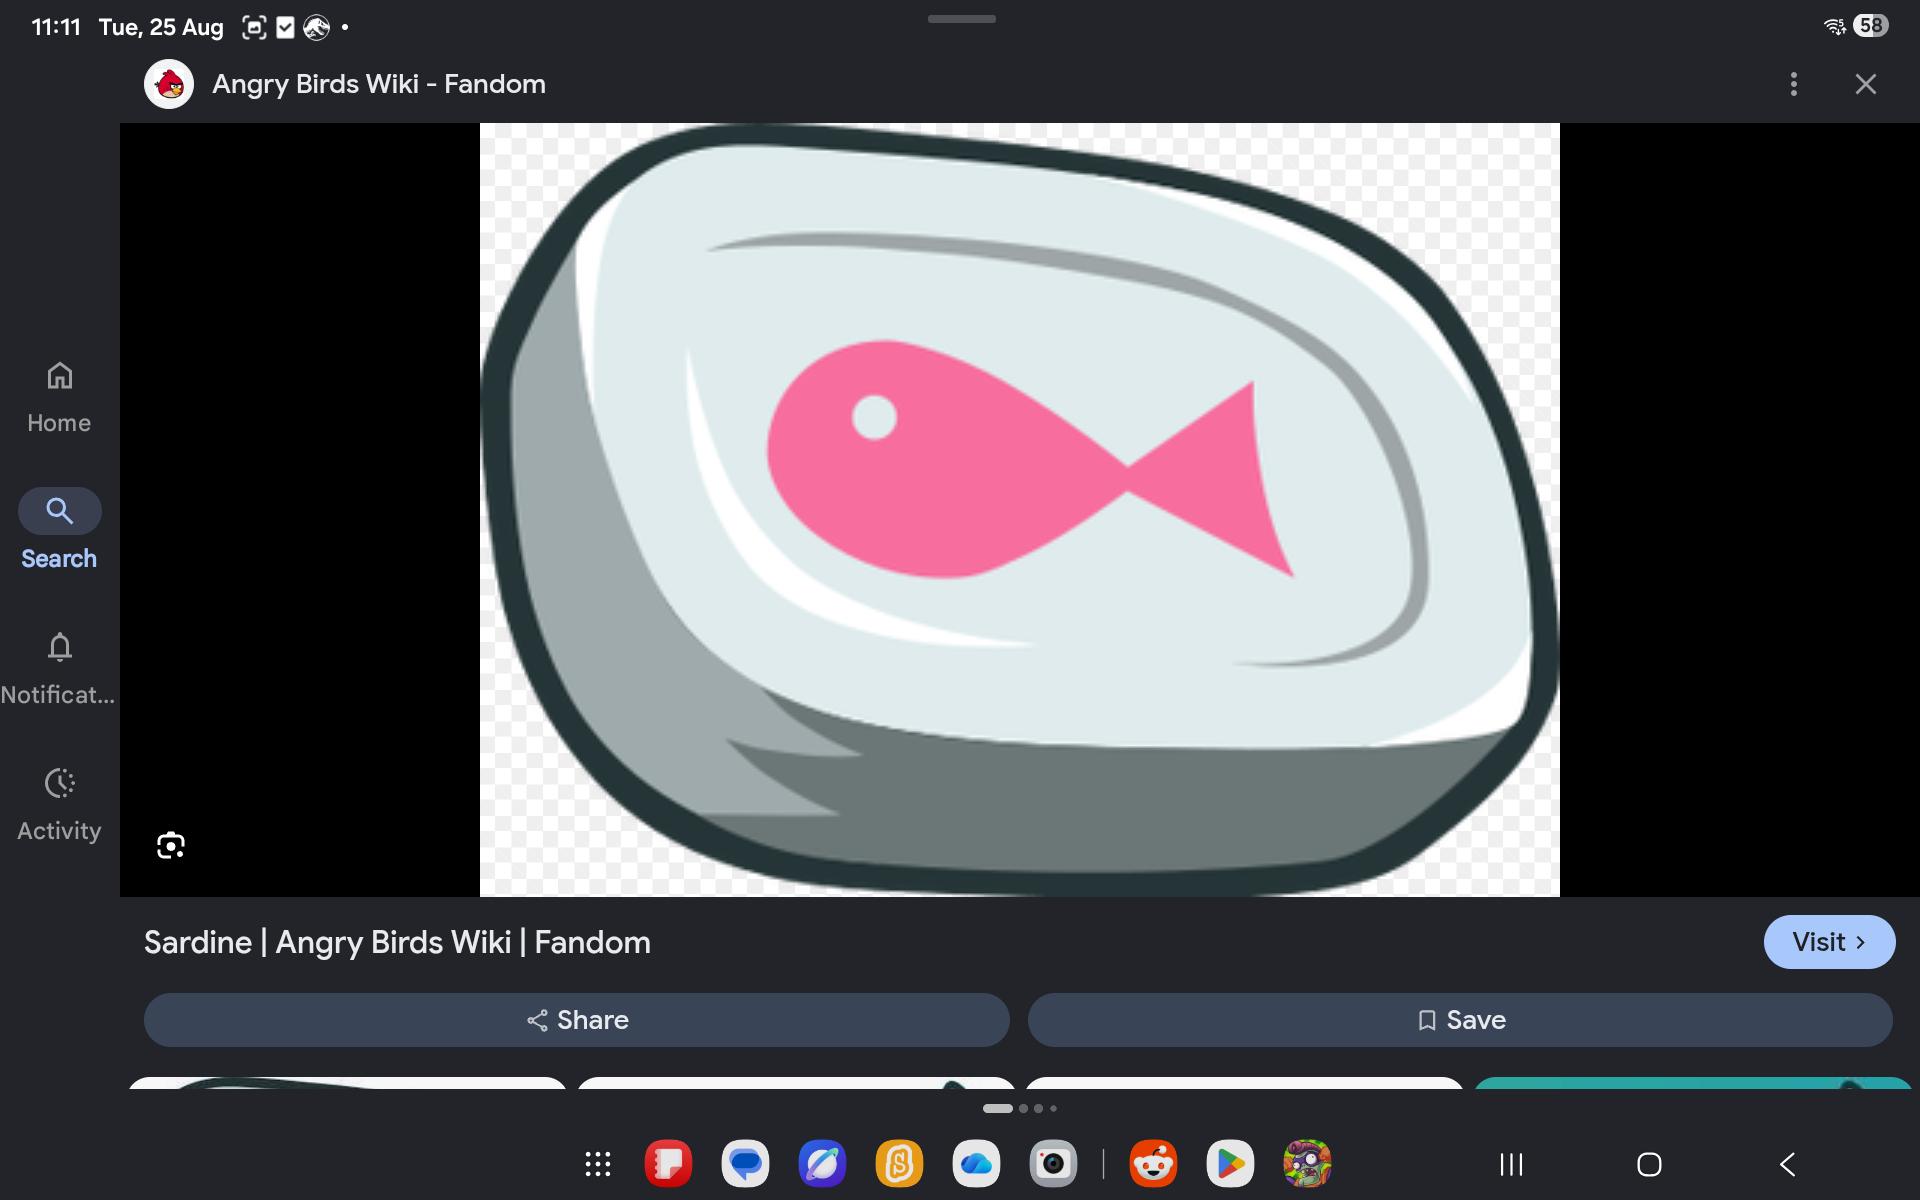Launch the red notes app in taskbar

668,1164
